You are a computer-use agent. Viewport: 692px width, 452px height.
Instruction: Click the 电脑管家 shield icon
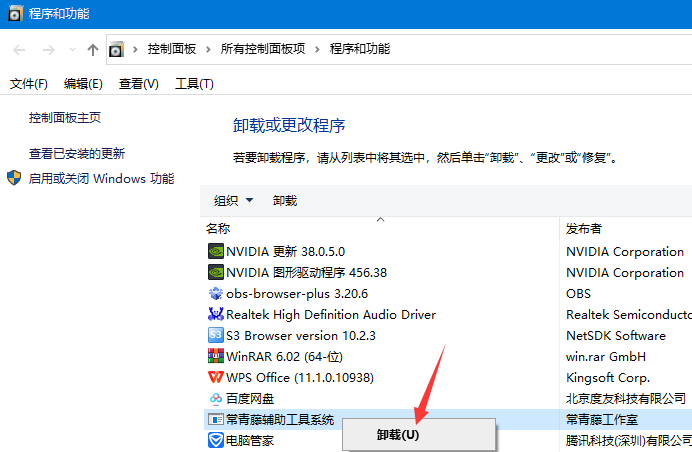tap(216, 441)
